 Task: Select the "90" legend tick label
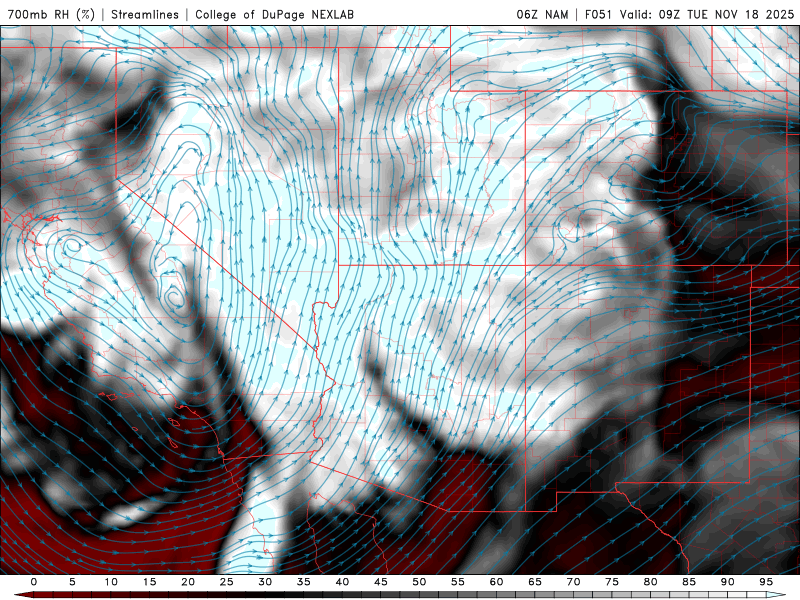(728, 582)
